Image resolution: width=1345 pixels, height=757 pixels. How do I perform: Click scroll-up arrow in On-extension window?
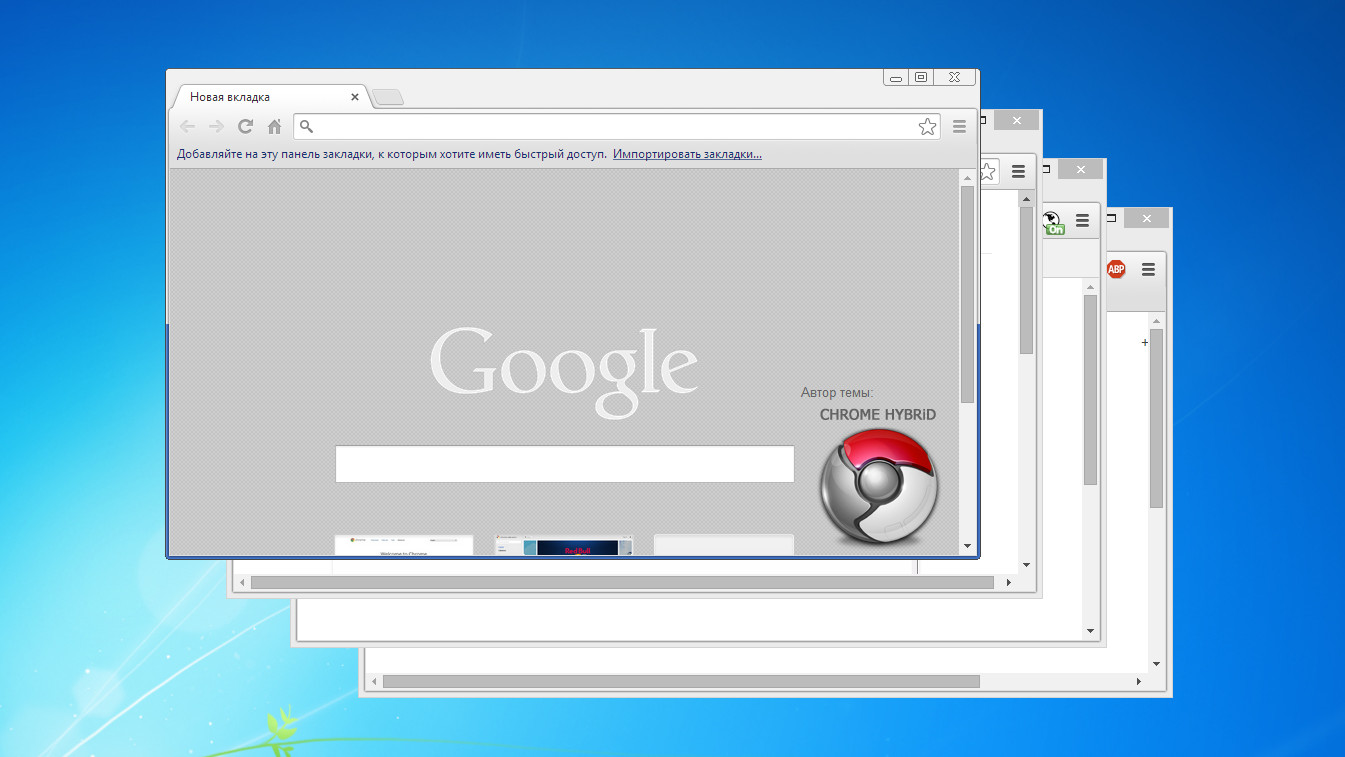point(1090,287)
